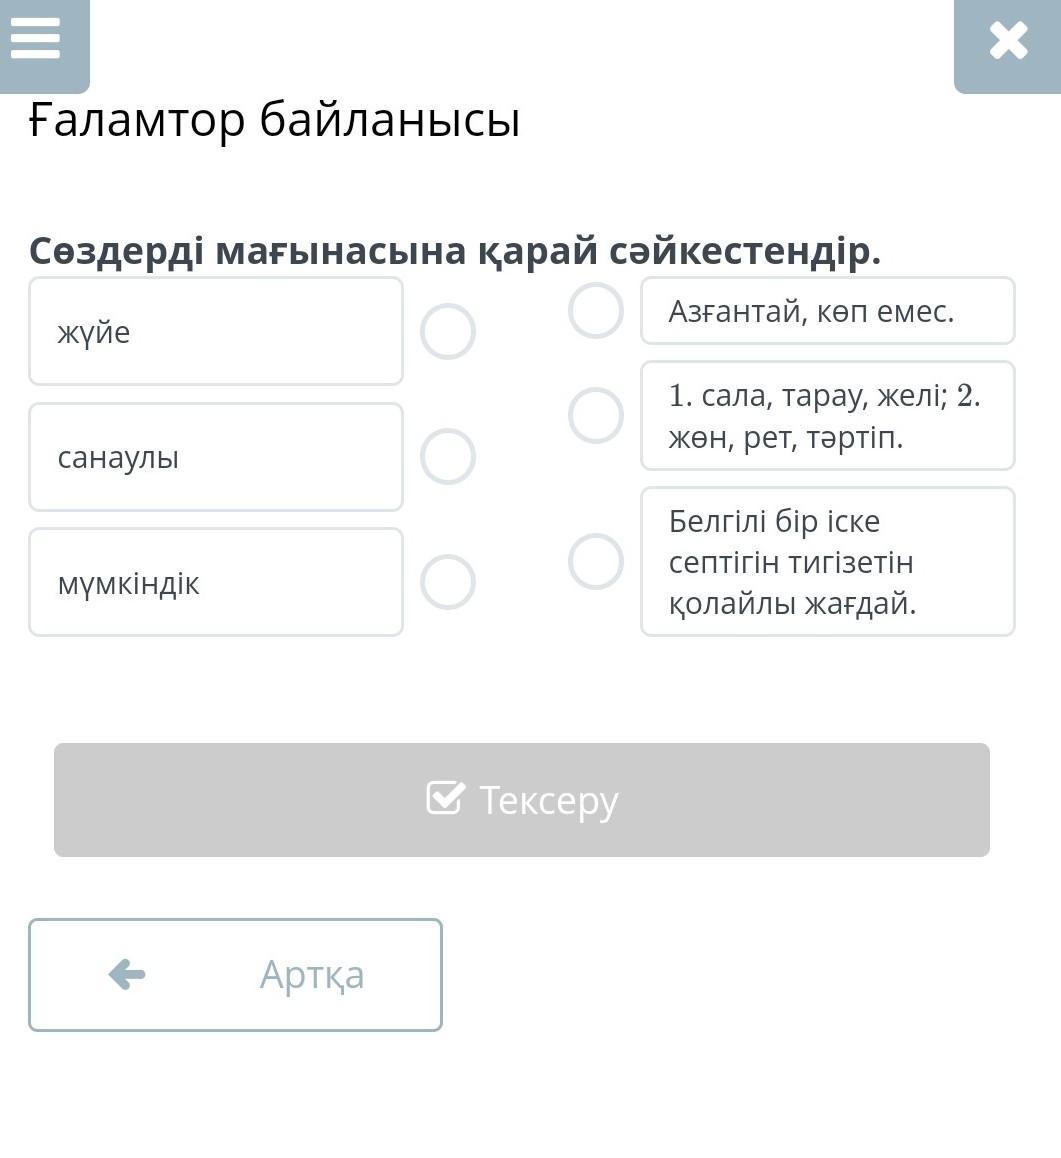Go back with the Артқа button
The height and width of the screenshot is (1158, 1061).
pyautogui.click(x=235, y=974)
